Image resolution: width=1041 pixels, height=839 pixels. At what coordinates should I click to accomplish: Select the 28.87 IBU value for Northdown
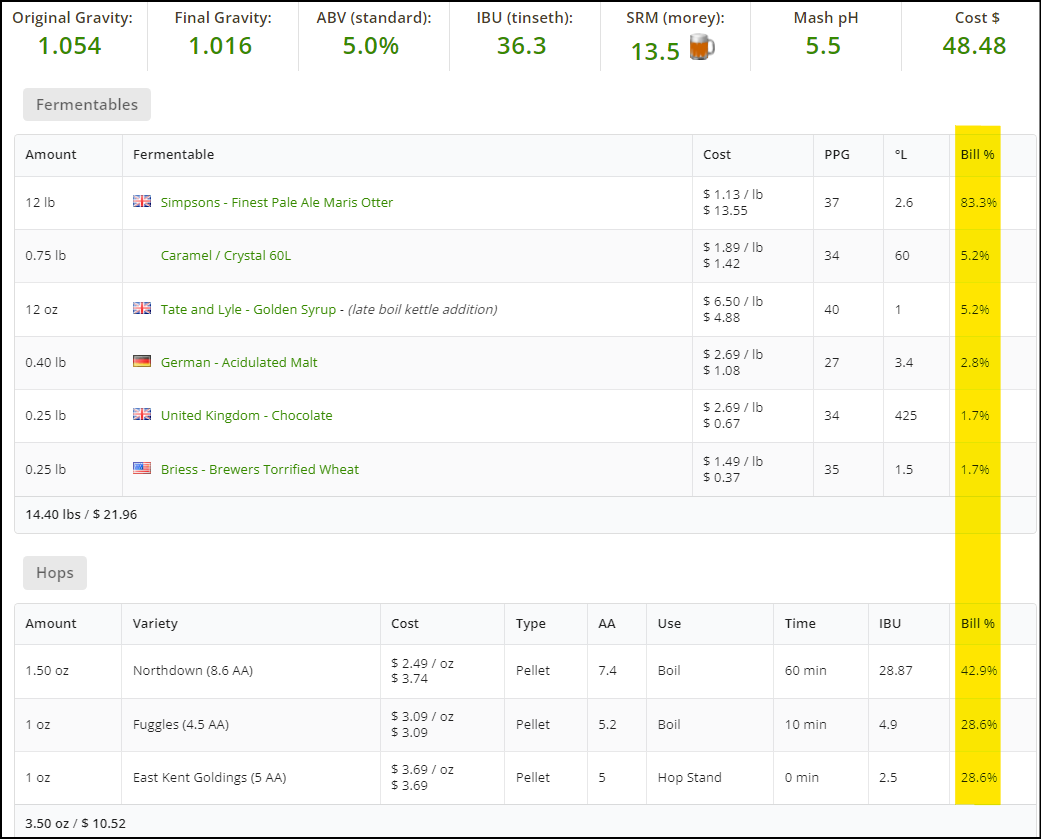coord(896,670)
